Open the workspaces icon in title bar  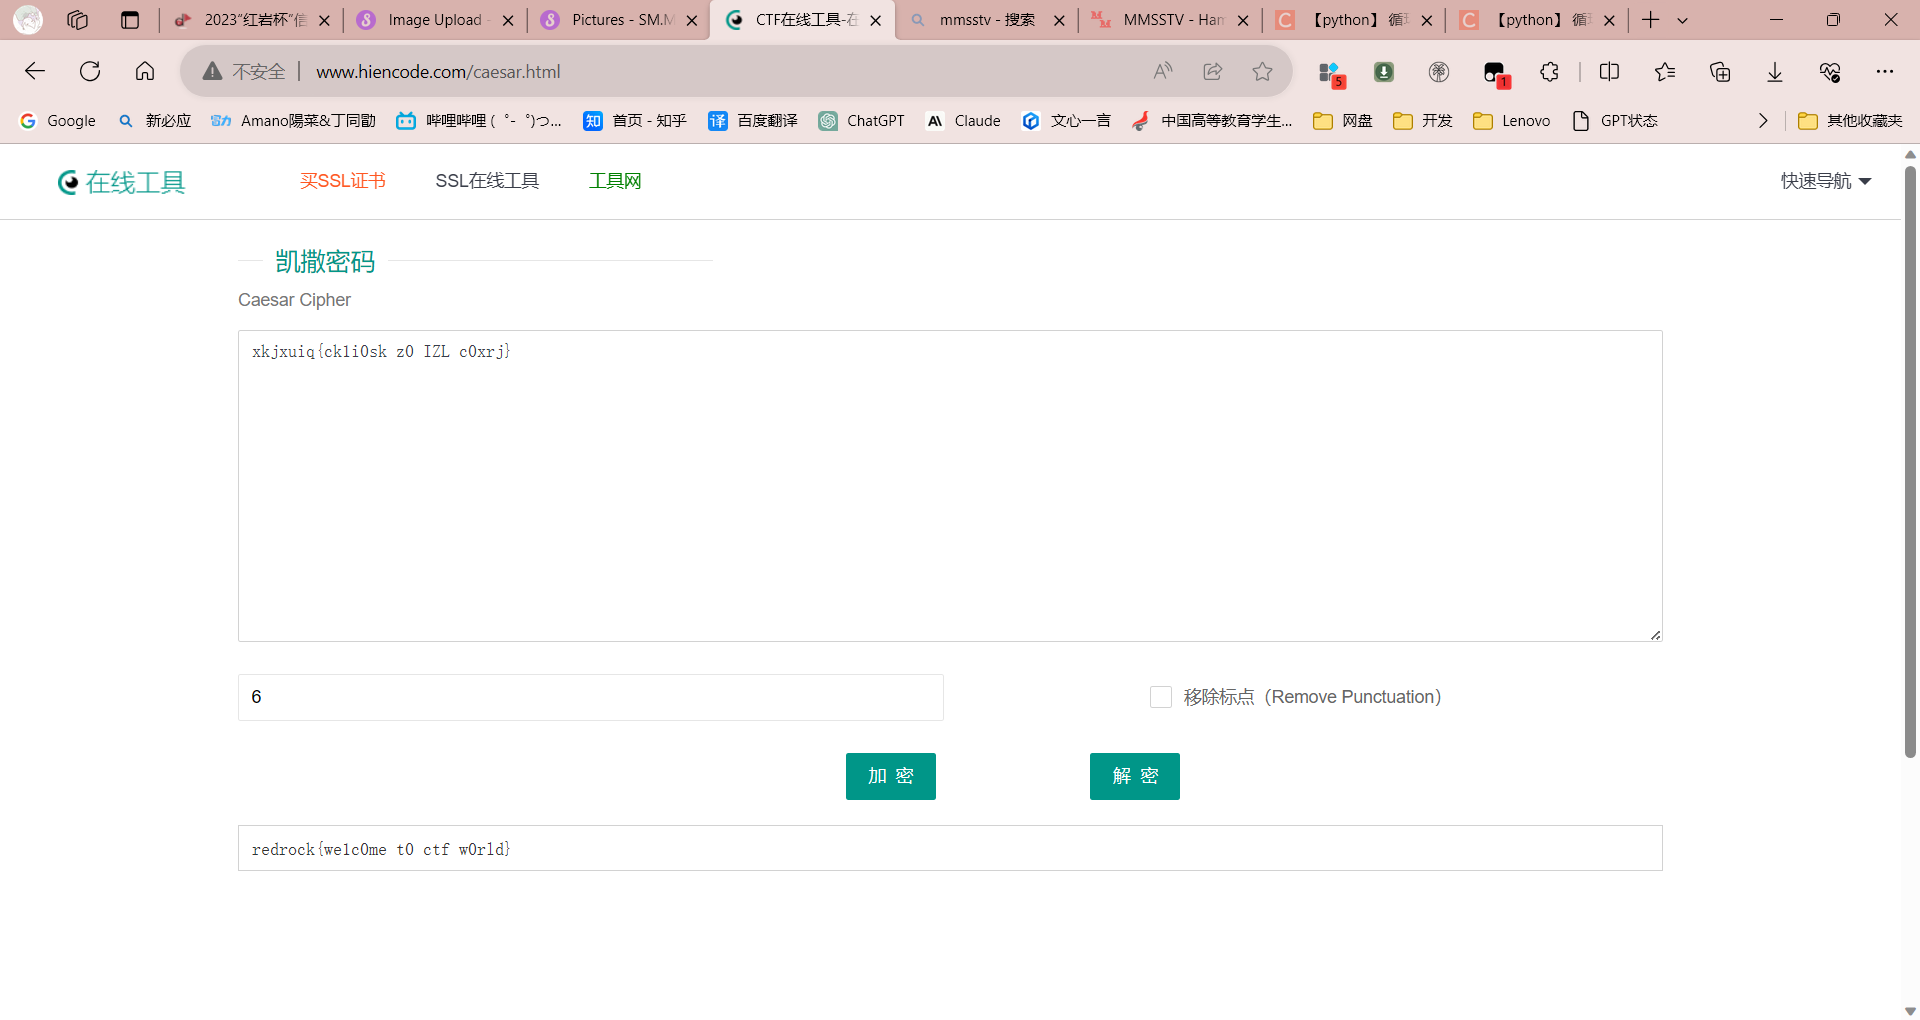77,20
